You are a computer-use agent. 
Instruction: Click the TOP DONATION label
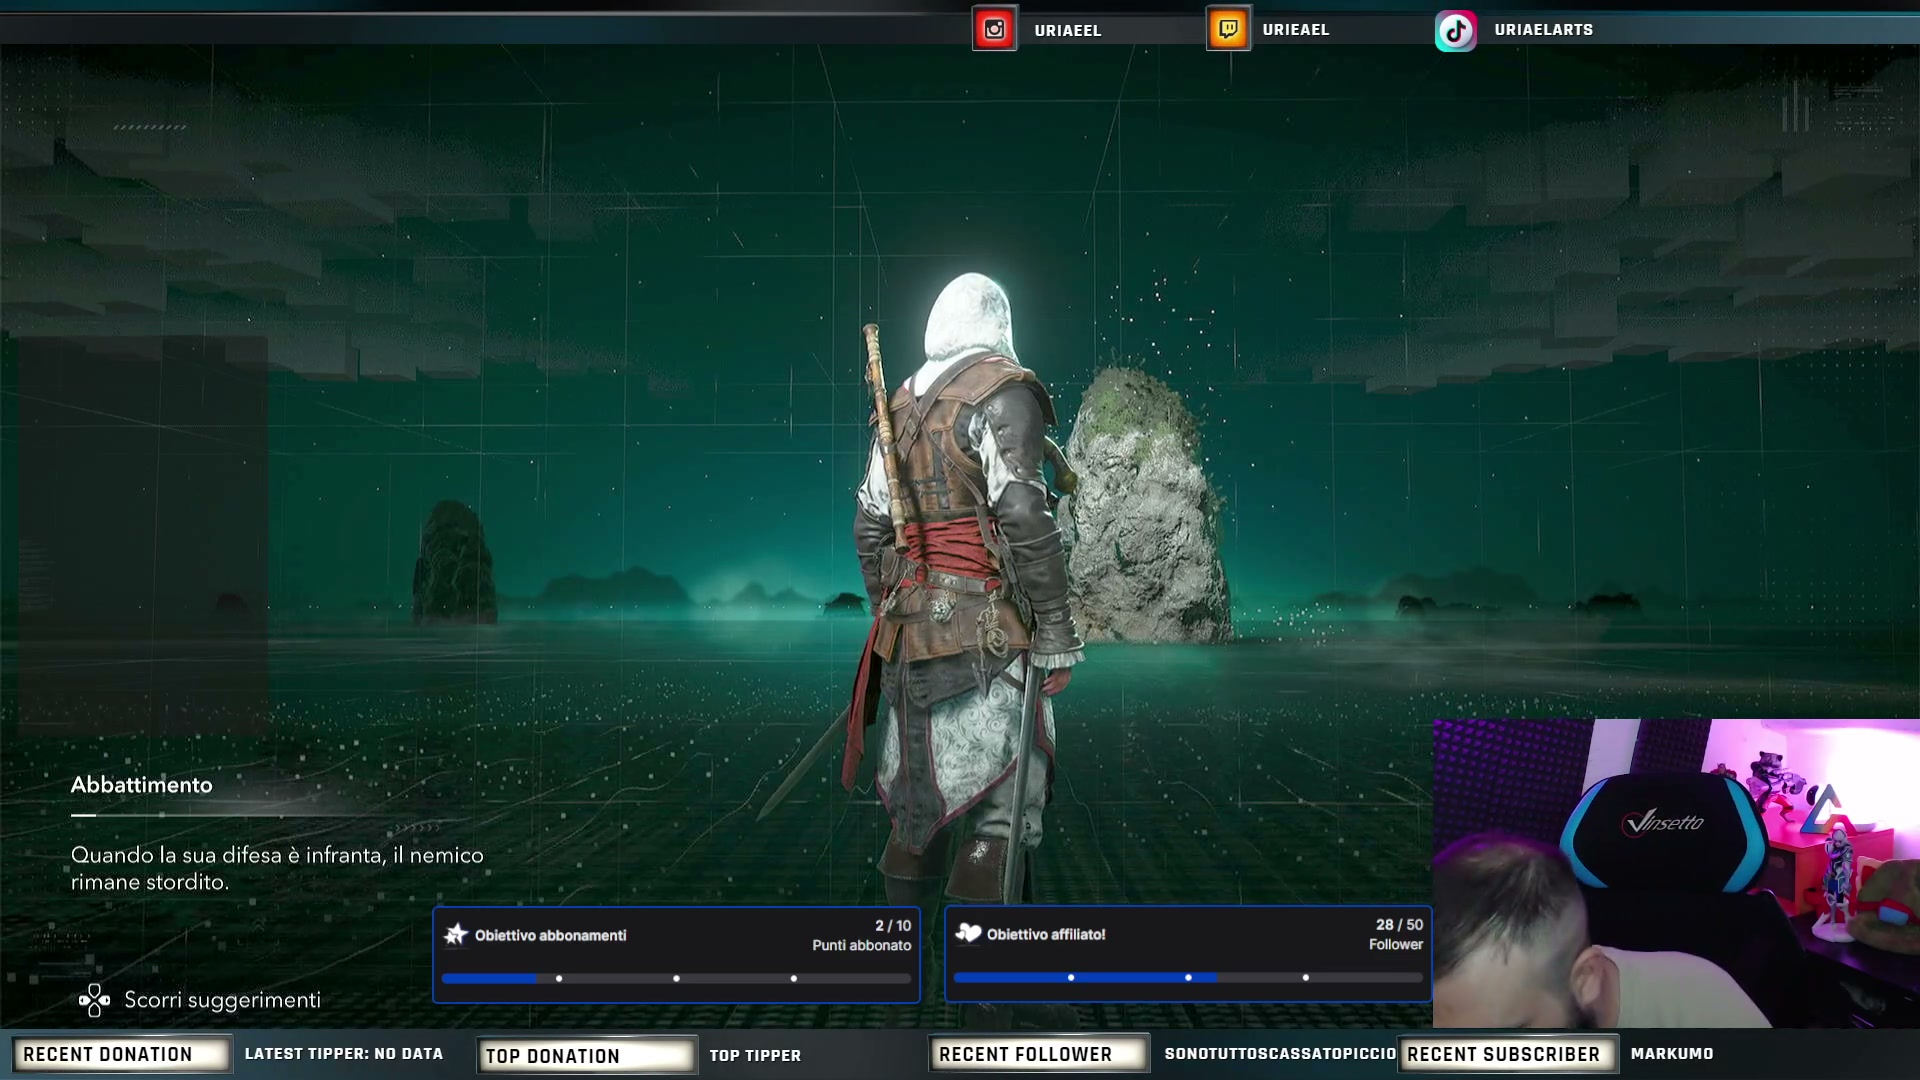[585, 1055]
